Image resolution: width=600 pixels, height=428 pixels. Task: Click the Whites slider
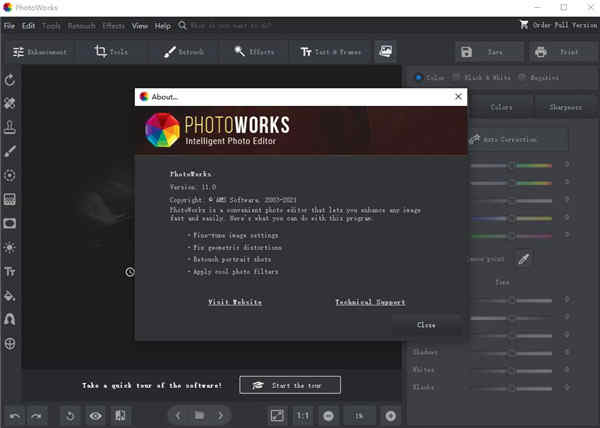pos(512,371)
